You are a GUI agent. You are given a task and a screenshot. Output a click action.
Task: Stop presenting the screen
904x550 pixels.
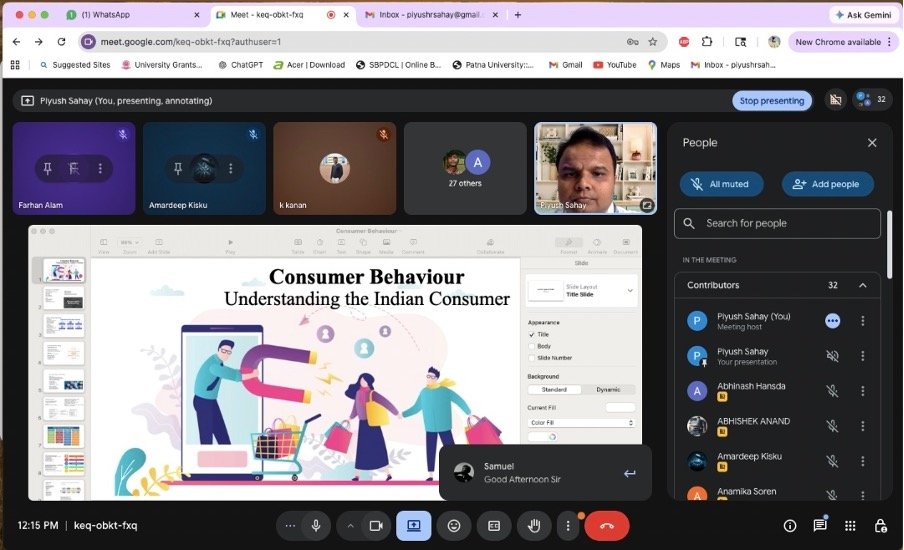(x=772, y=100)
